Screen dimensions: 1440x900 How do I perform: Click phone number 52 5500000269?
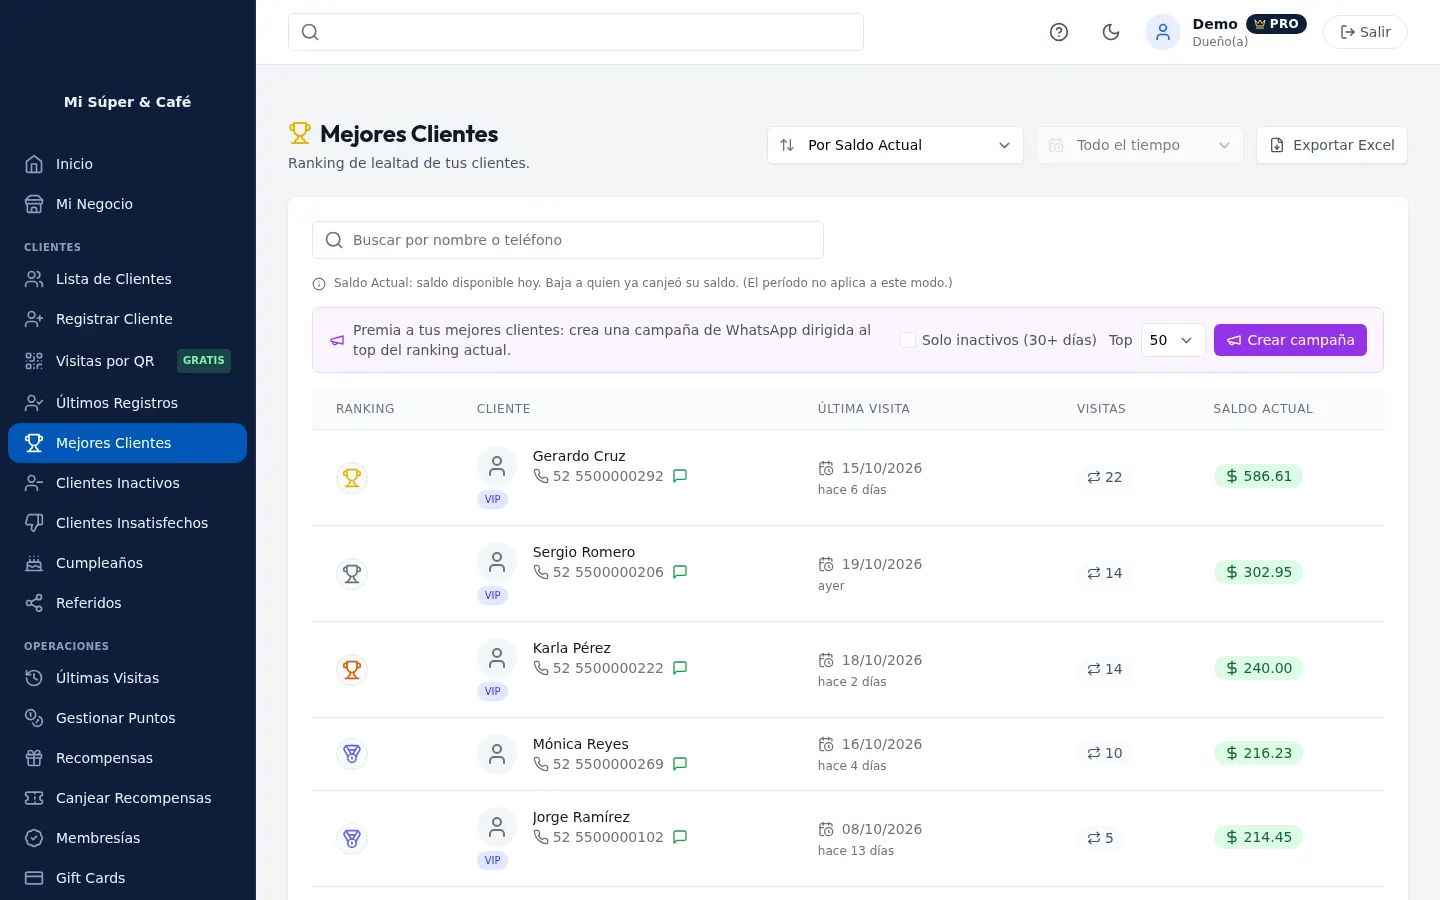click(x=608, y=764)
